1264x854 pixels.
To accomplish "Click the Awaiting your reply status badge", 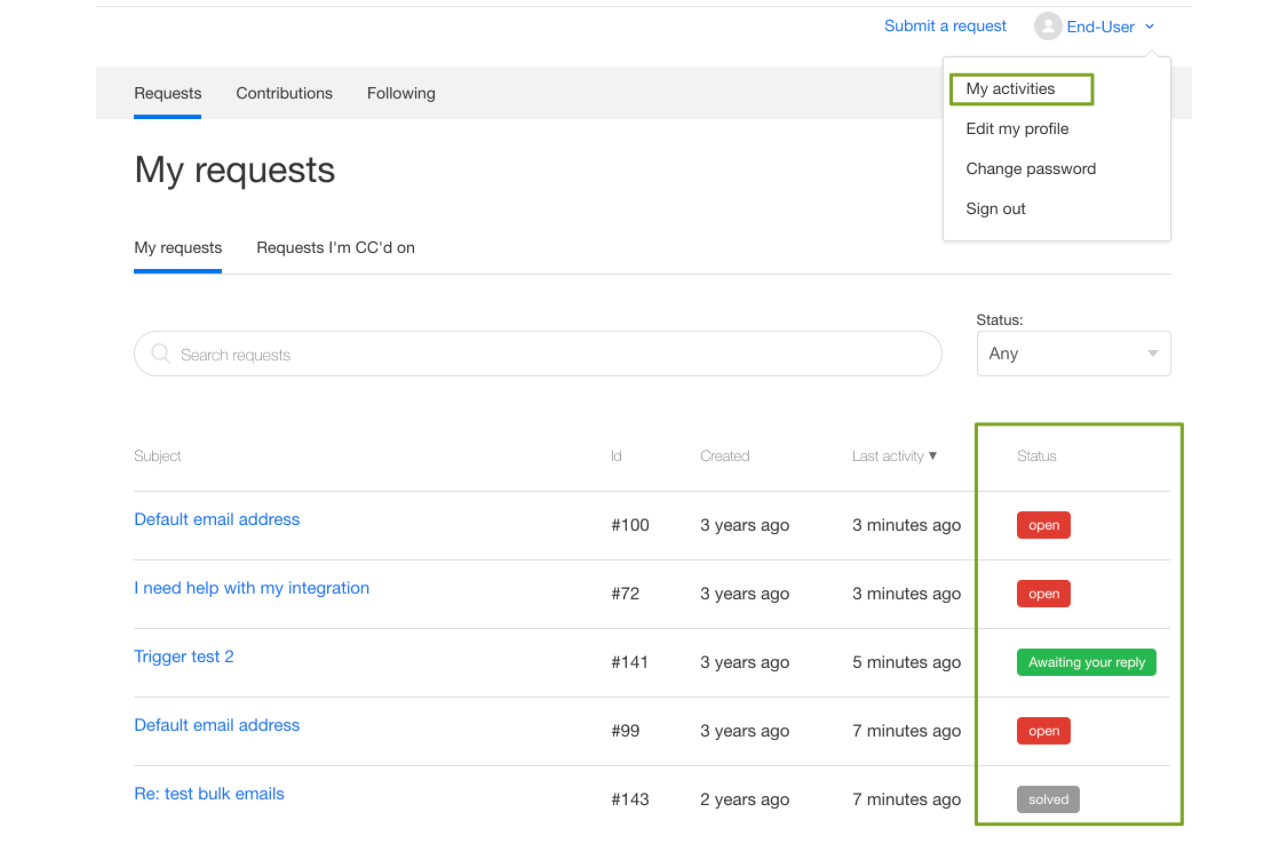I will (x=1086, y=662).
